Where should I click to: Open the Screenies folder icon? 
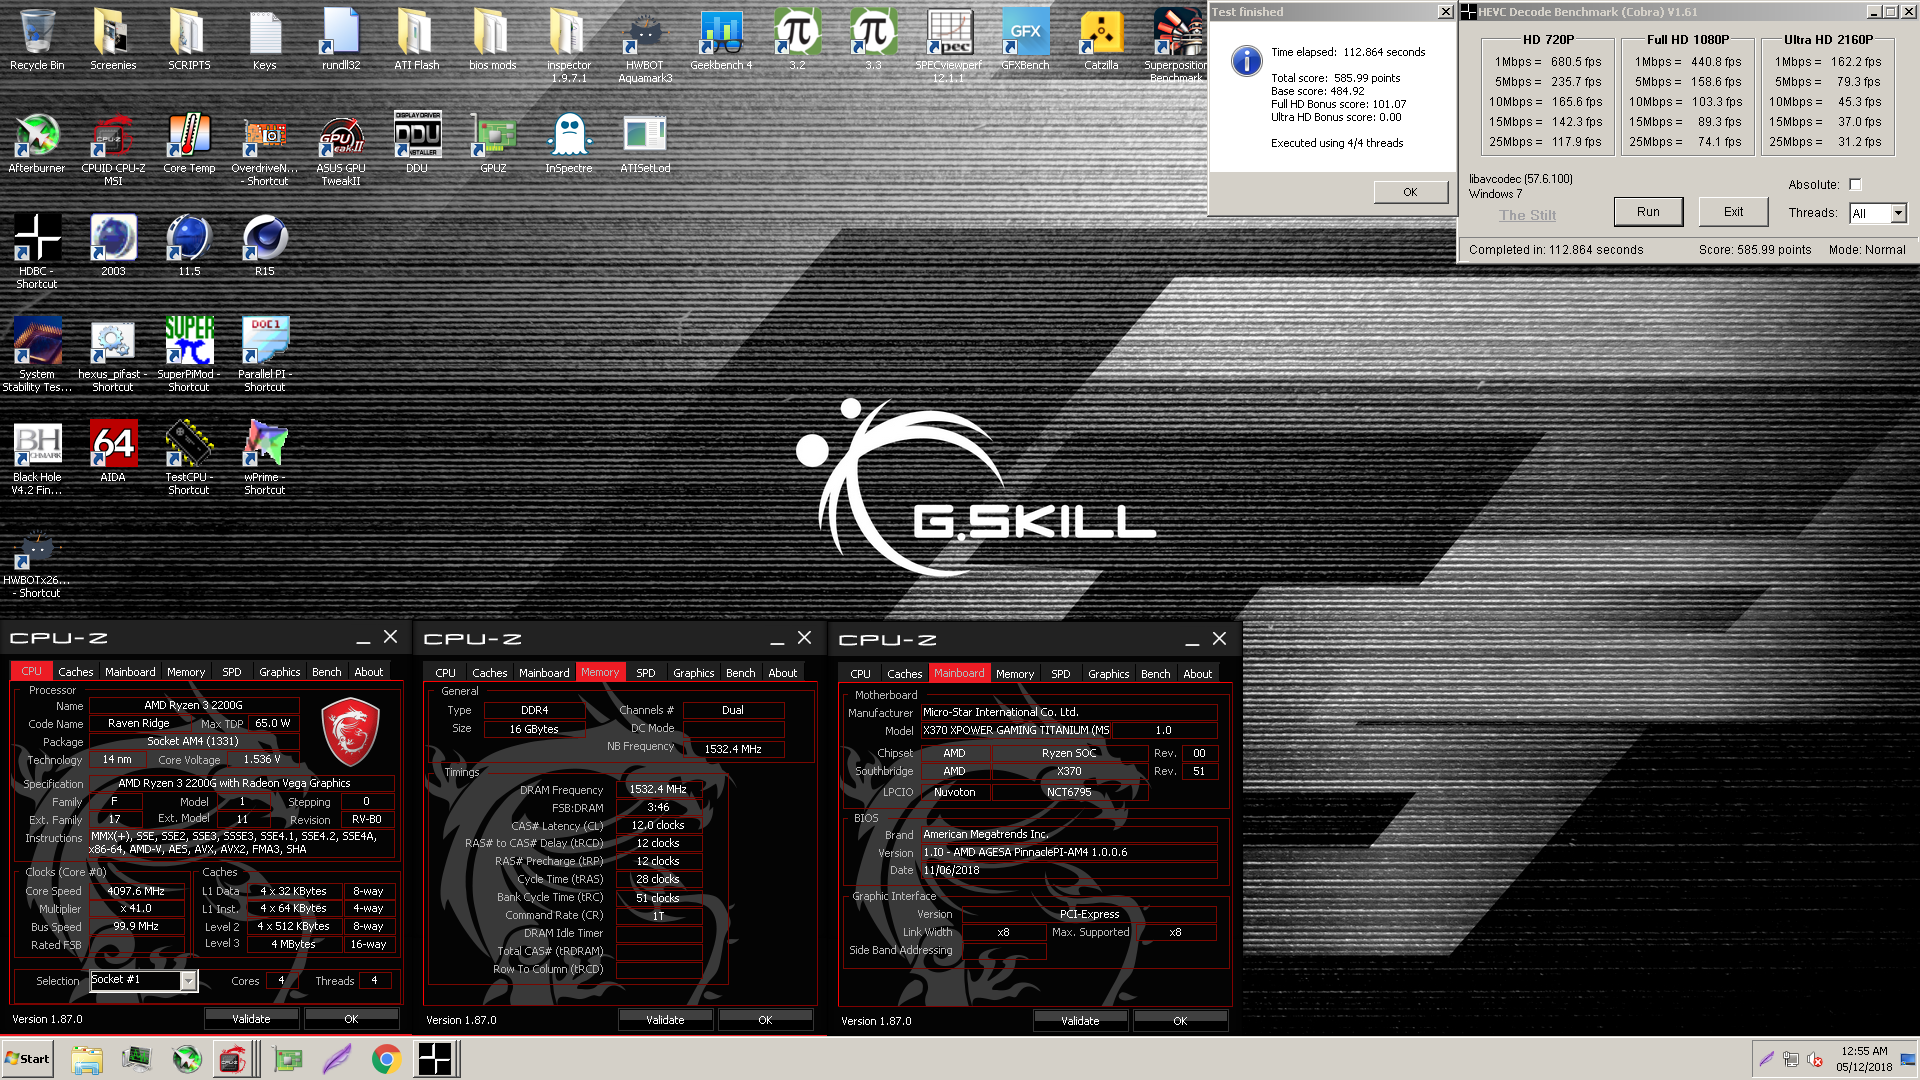click(113, 40)
